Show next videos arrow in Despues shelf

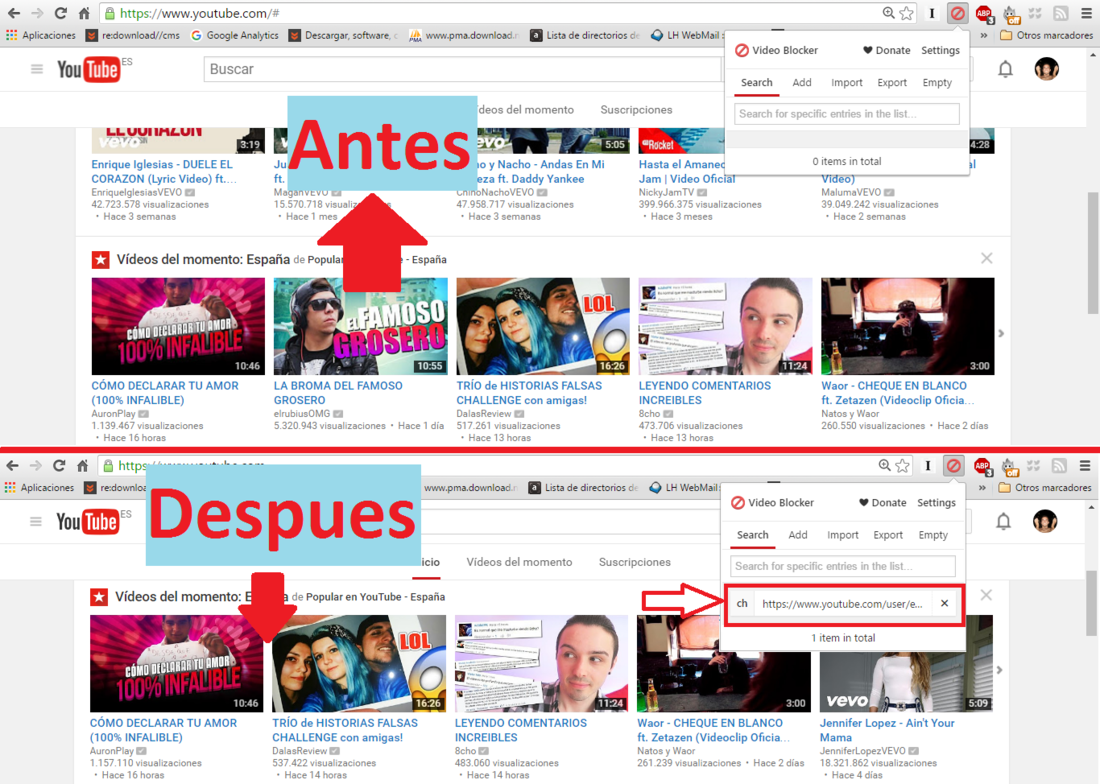coord(1000,670)
